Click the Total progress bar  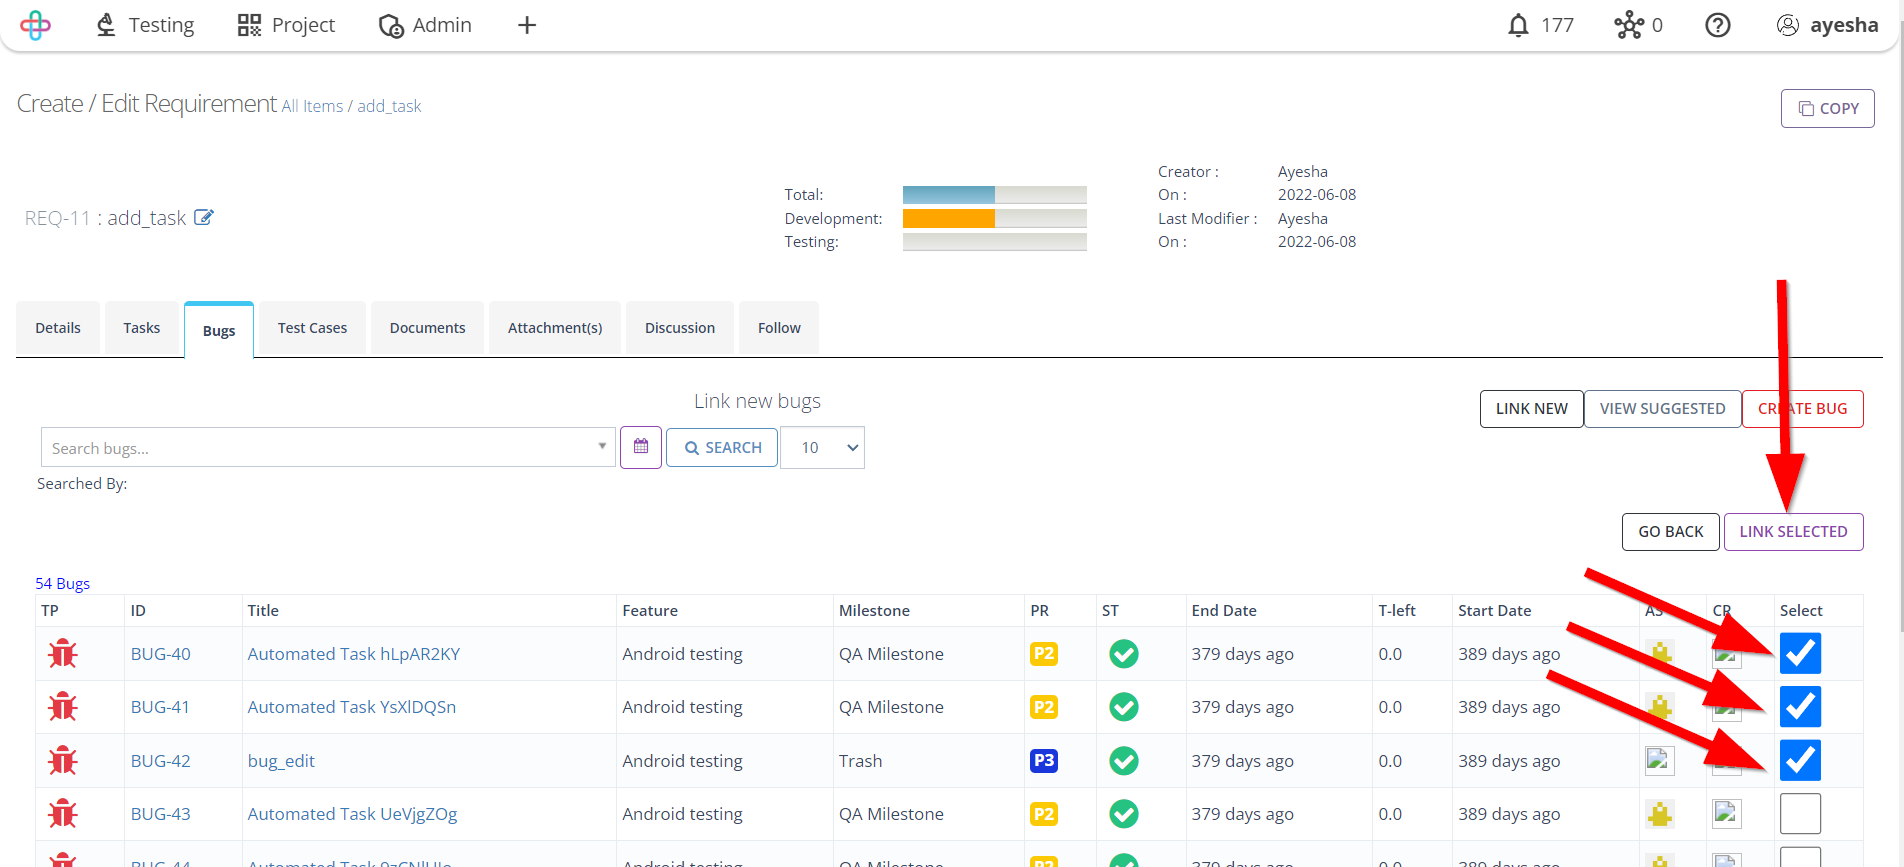pos(994,194)
